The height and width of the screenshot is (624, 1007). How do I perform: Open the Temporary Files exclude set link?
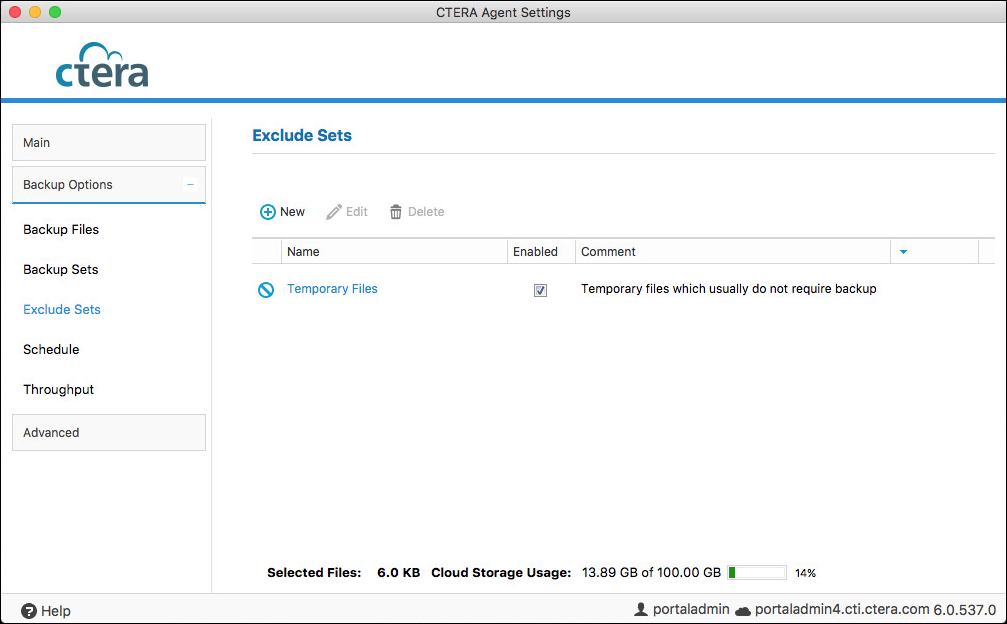pos(332,289)
